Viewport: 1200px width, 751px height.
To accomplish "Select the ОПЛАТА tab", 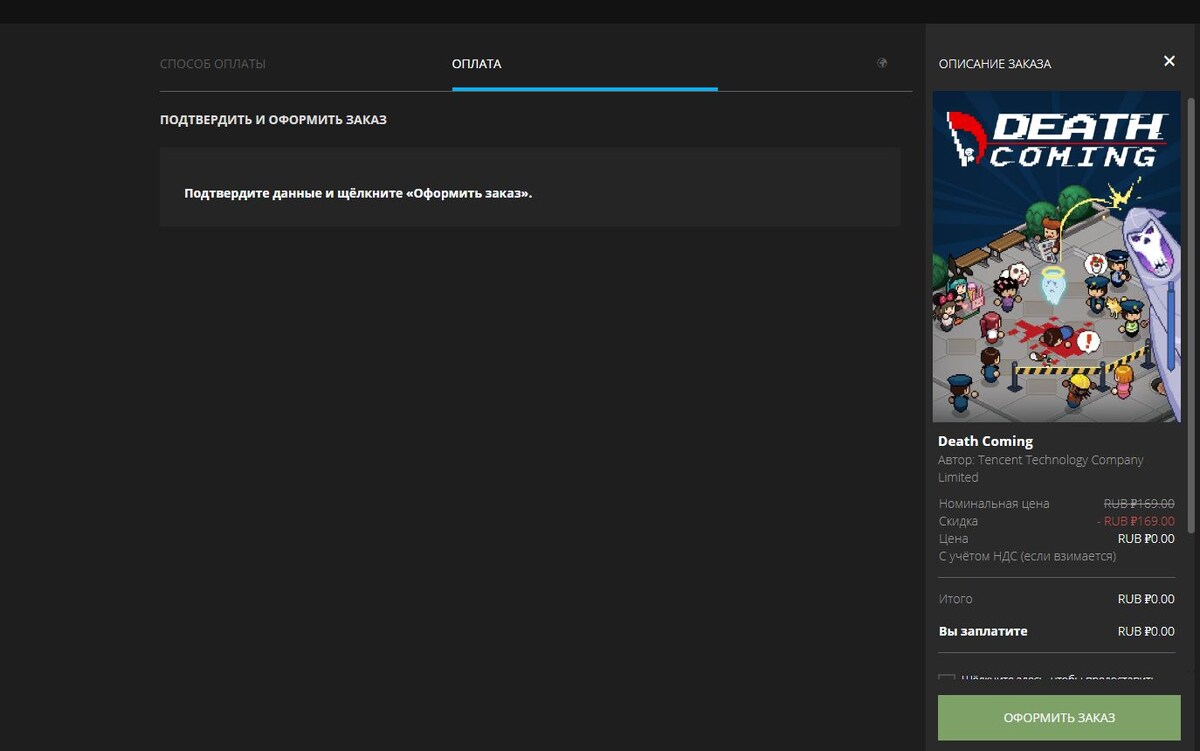I will coord(477,64).
